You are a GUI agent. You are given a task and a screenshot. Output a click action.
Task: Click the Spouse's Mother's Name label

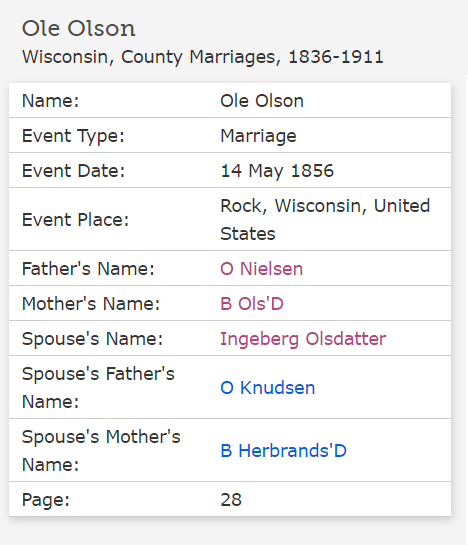101,450
